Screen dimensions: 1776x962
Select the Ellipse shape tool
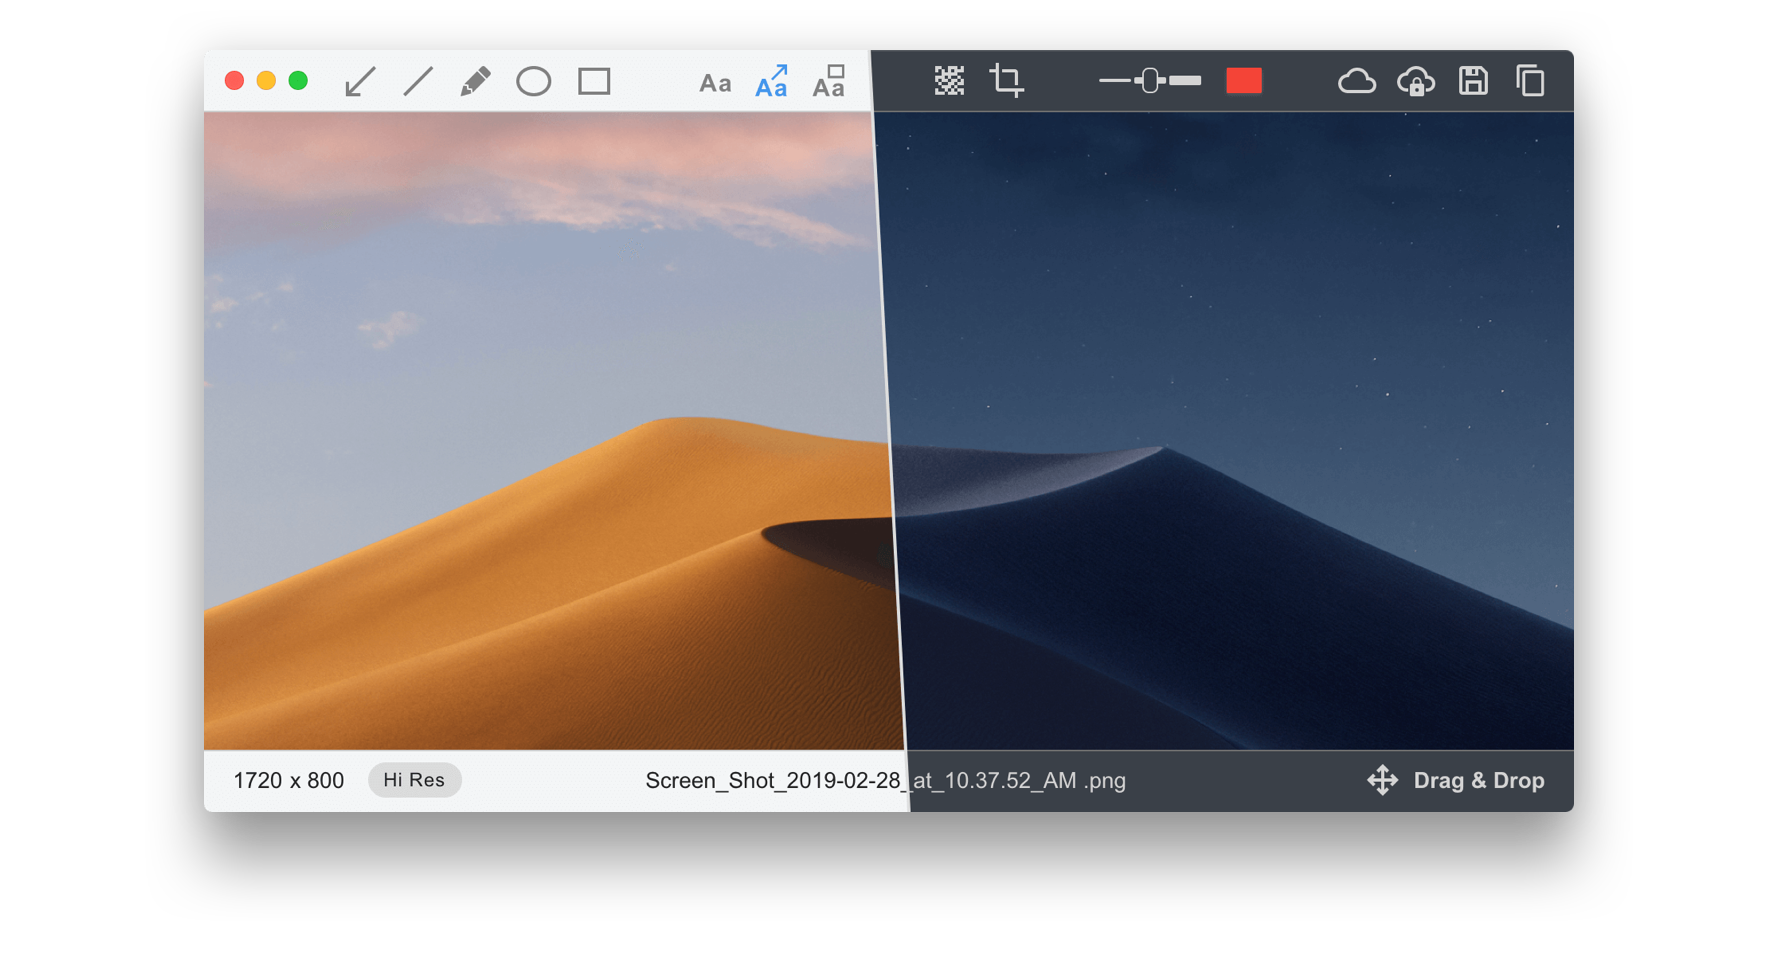tap(534, 81)
